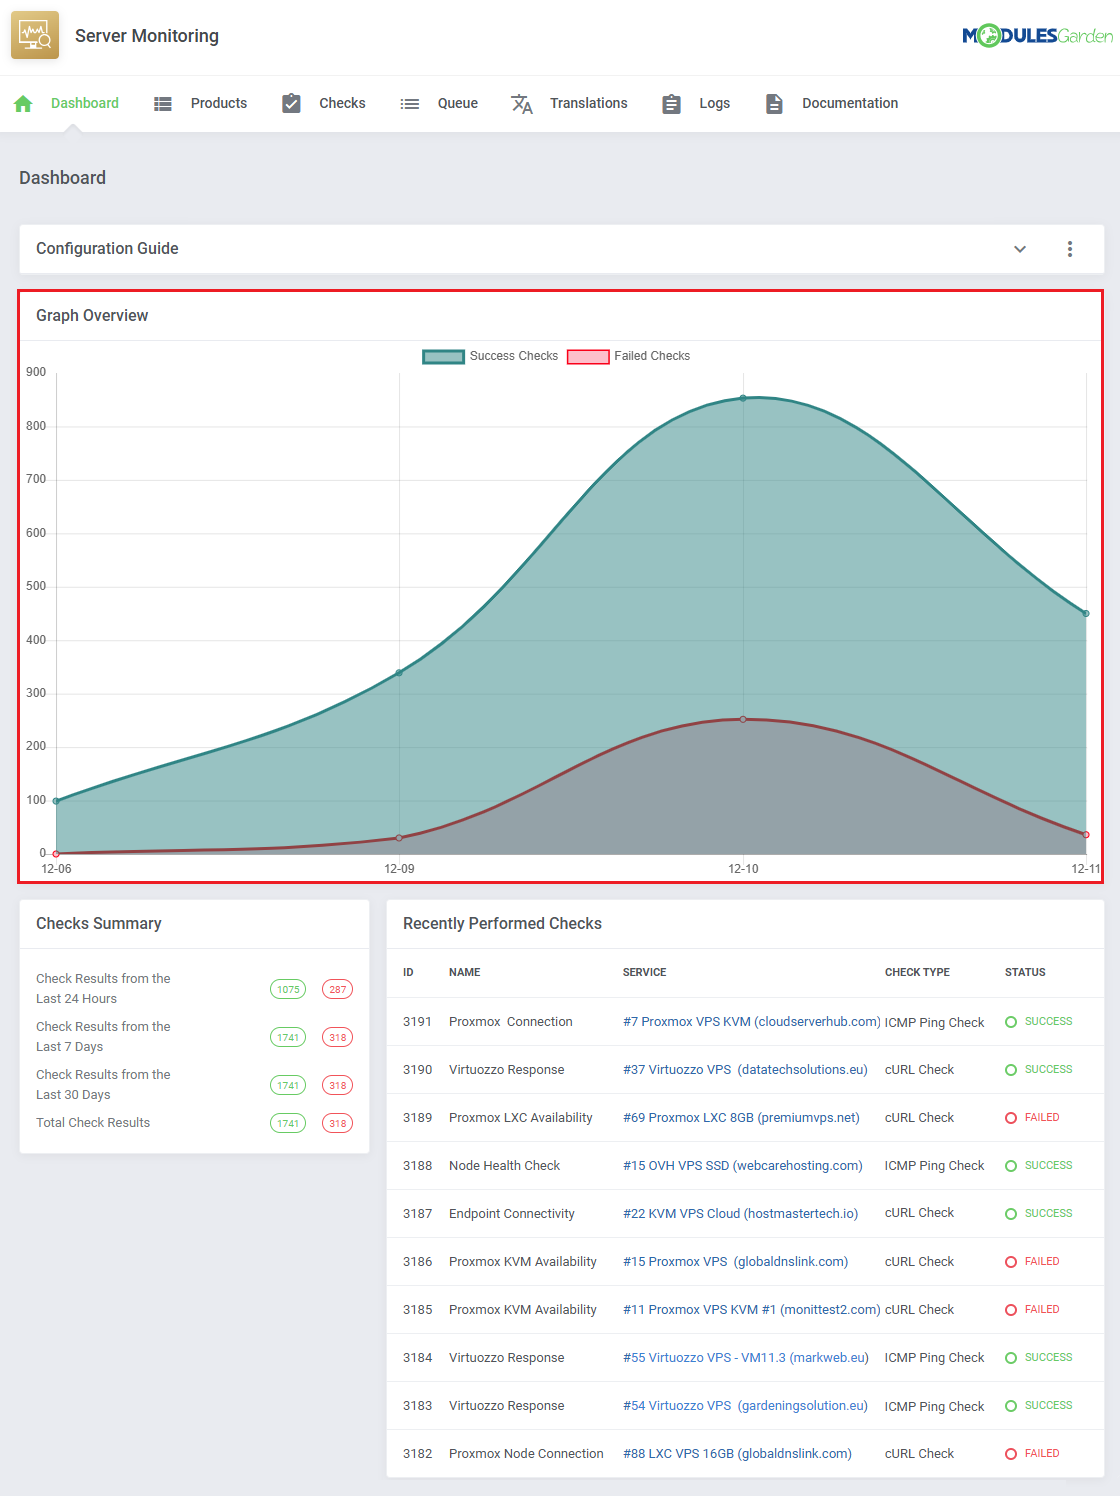This screenshot has width=1120, height=1496.
Task: Click the Logs clipboard icon
Action: pos(672,103)
